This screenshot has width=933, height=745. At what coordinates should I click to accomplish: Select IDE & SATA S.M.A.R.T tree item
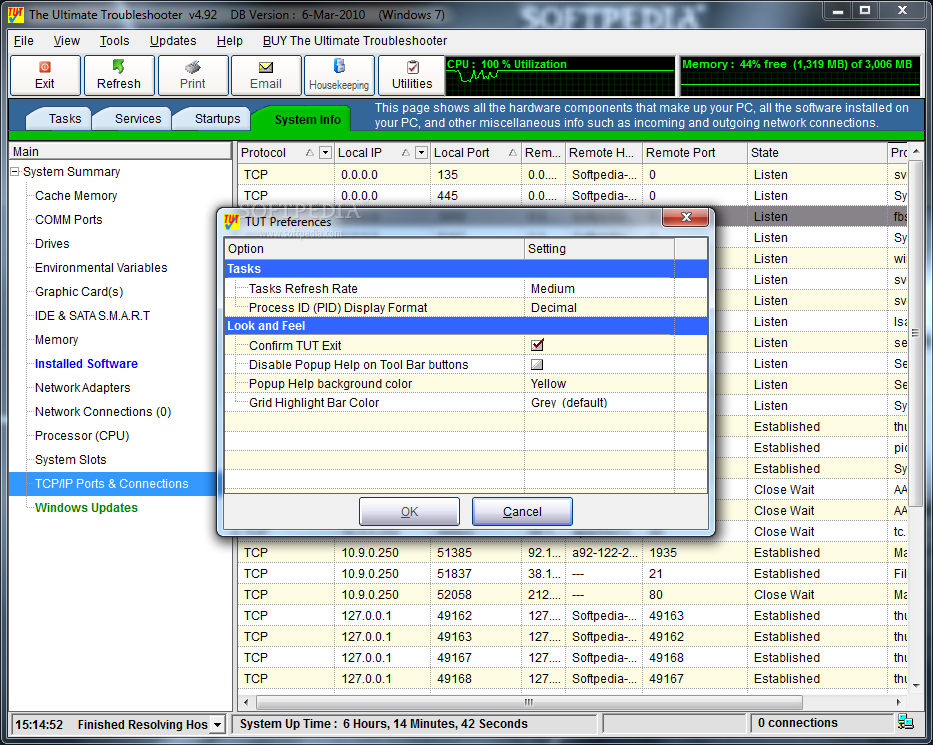[x=92, y=315]
